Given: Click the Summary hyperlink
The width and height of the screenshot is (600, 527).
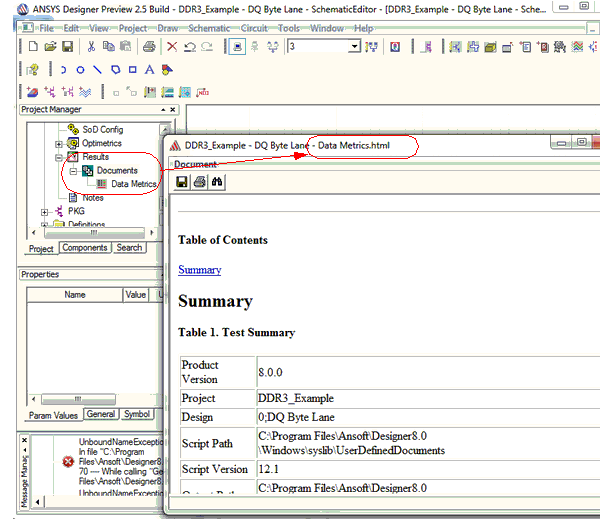Looking at the screenshot, I should click(x=199, y=270).
